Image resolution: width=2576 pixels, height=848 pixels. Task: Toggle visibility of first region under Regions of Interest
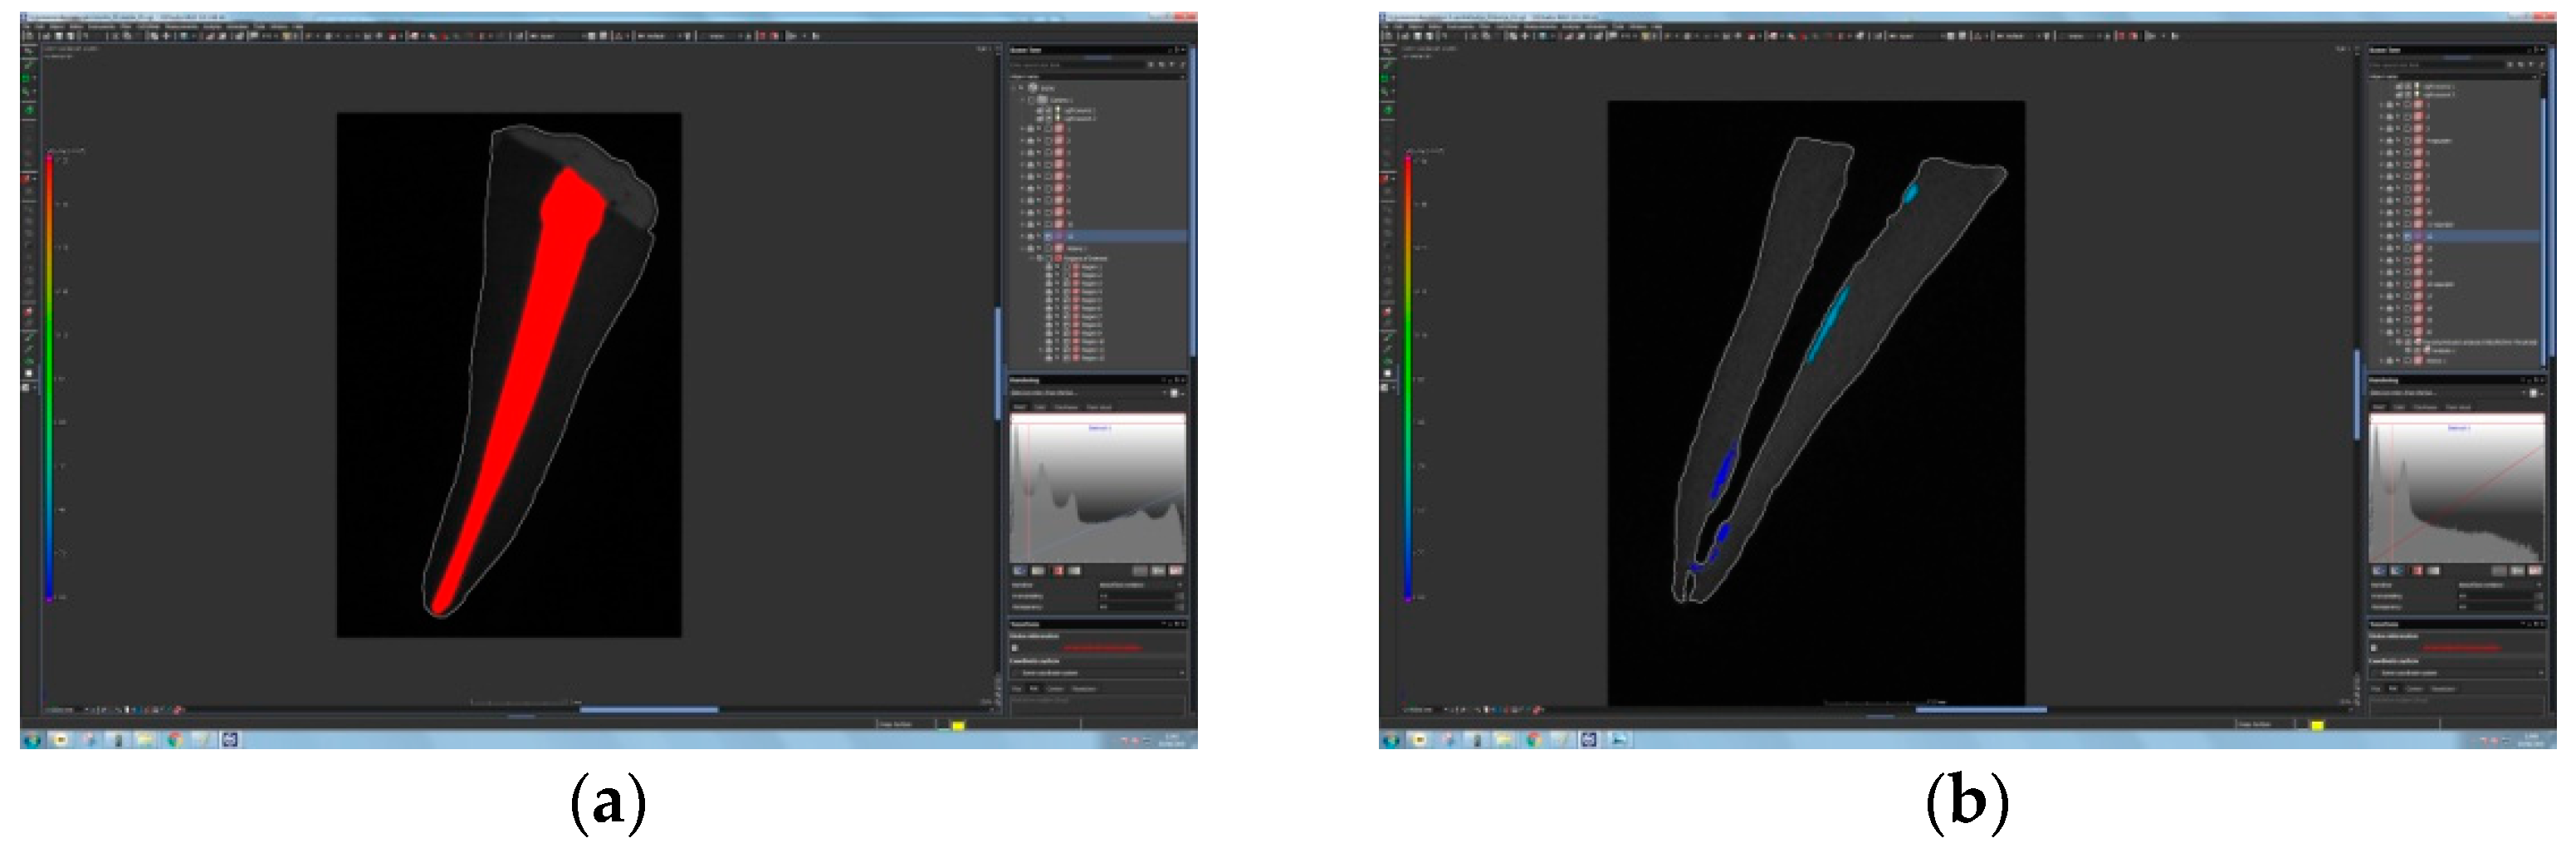click(x=1049, y=267)
